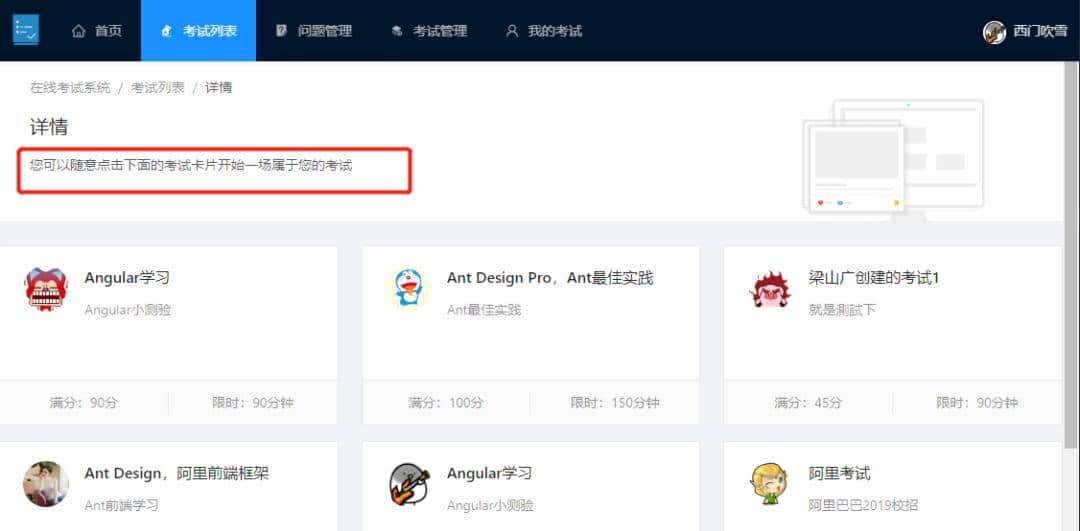Click the 西门吹雪 user avatar
Viewport: 1080px width, 531px height.
pos(994,32)
